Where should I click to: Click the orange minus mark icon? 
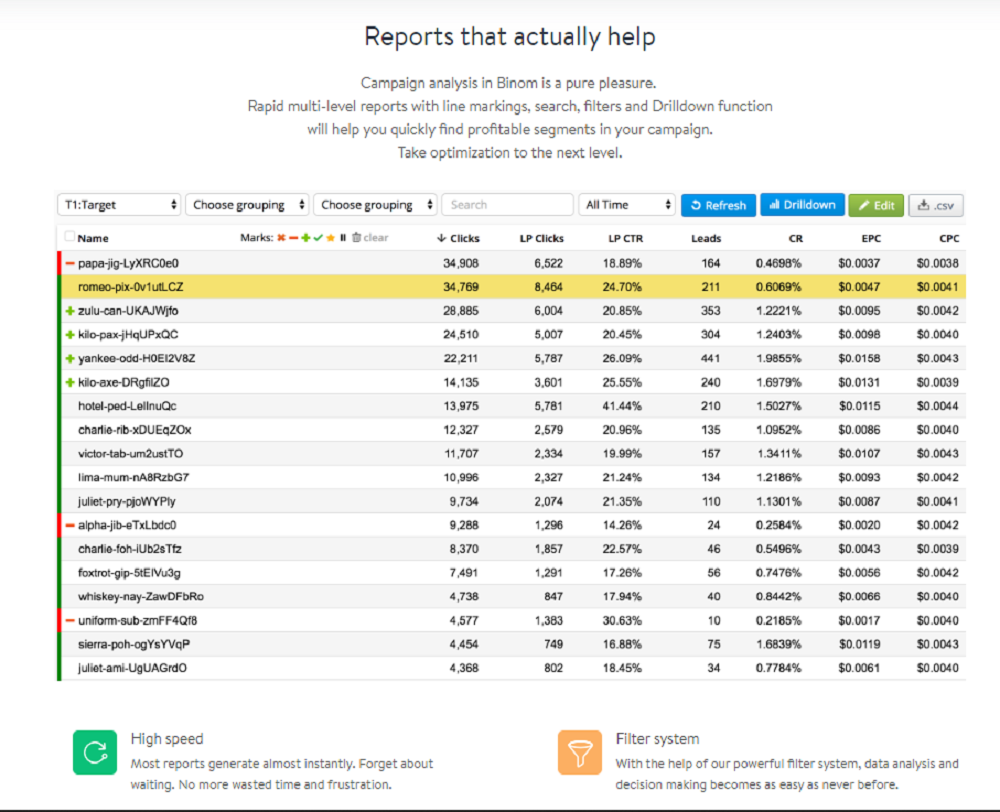293,238
